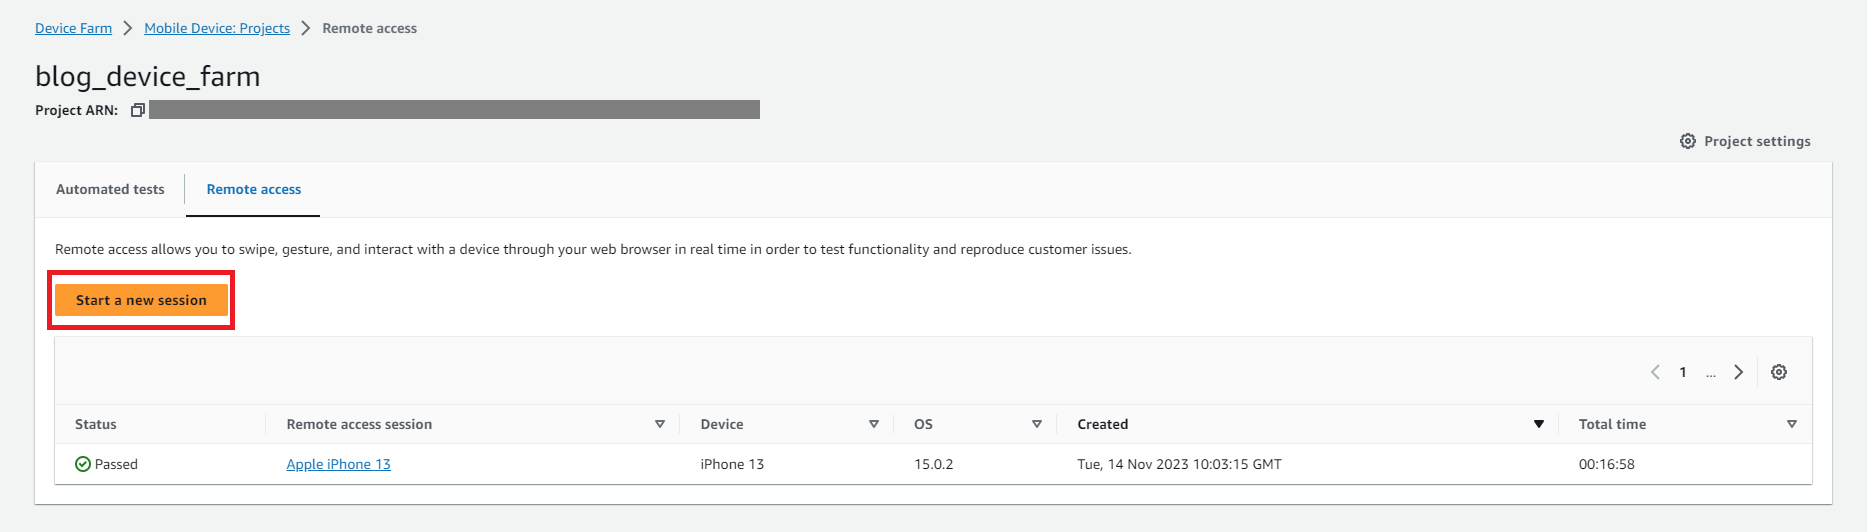Viewport: 1867px width, 532px height.
Task: Start a new session
Action: coord(141,300)
